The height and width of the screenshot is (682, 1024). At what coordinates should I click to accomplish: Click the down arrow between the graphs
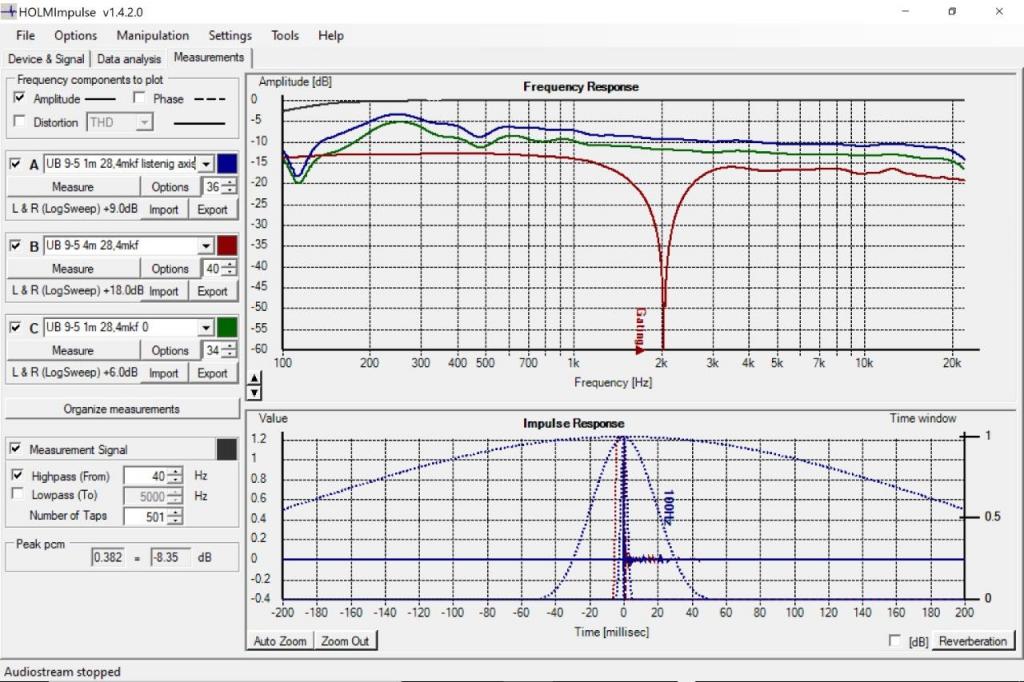coord(254,392)
